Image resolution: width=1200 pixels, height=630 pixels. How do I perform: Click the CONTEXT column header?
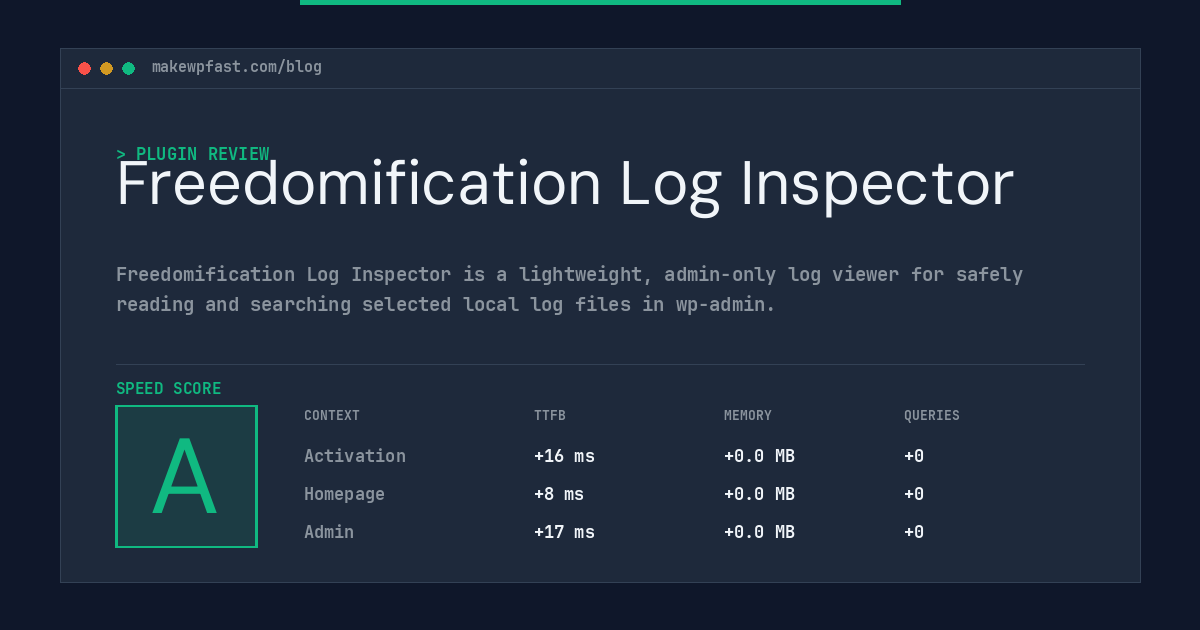click(x=332, y=415)
